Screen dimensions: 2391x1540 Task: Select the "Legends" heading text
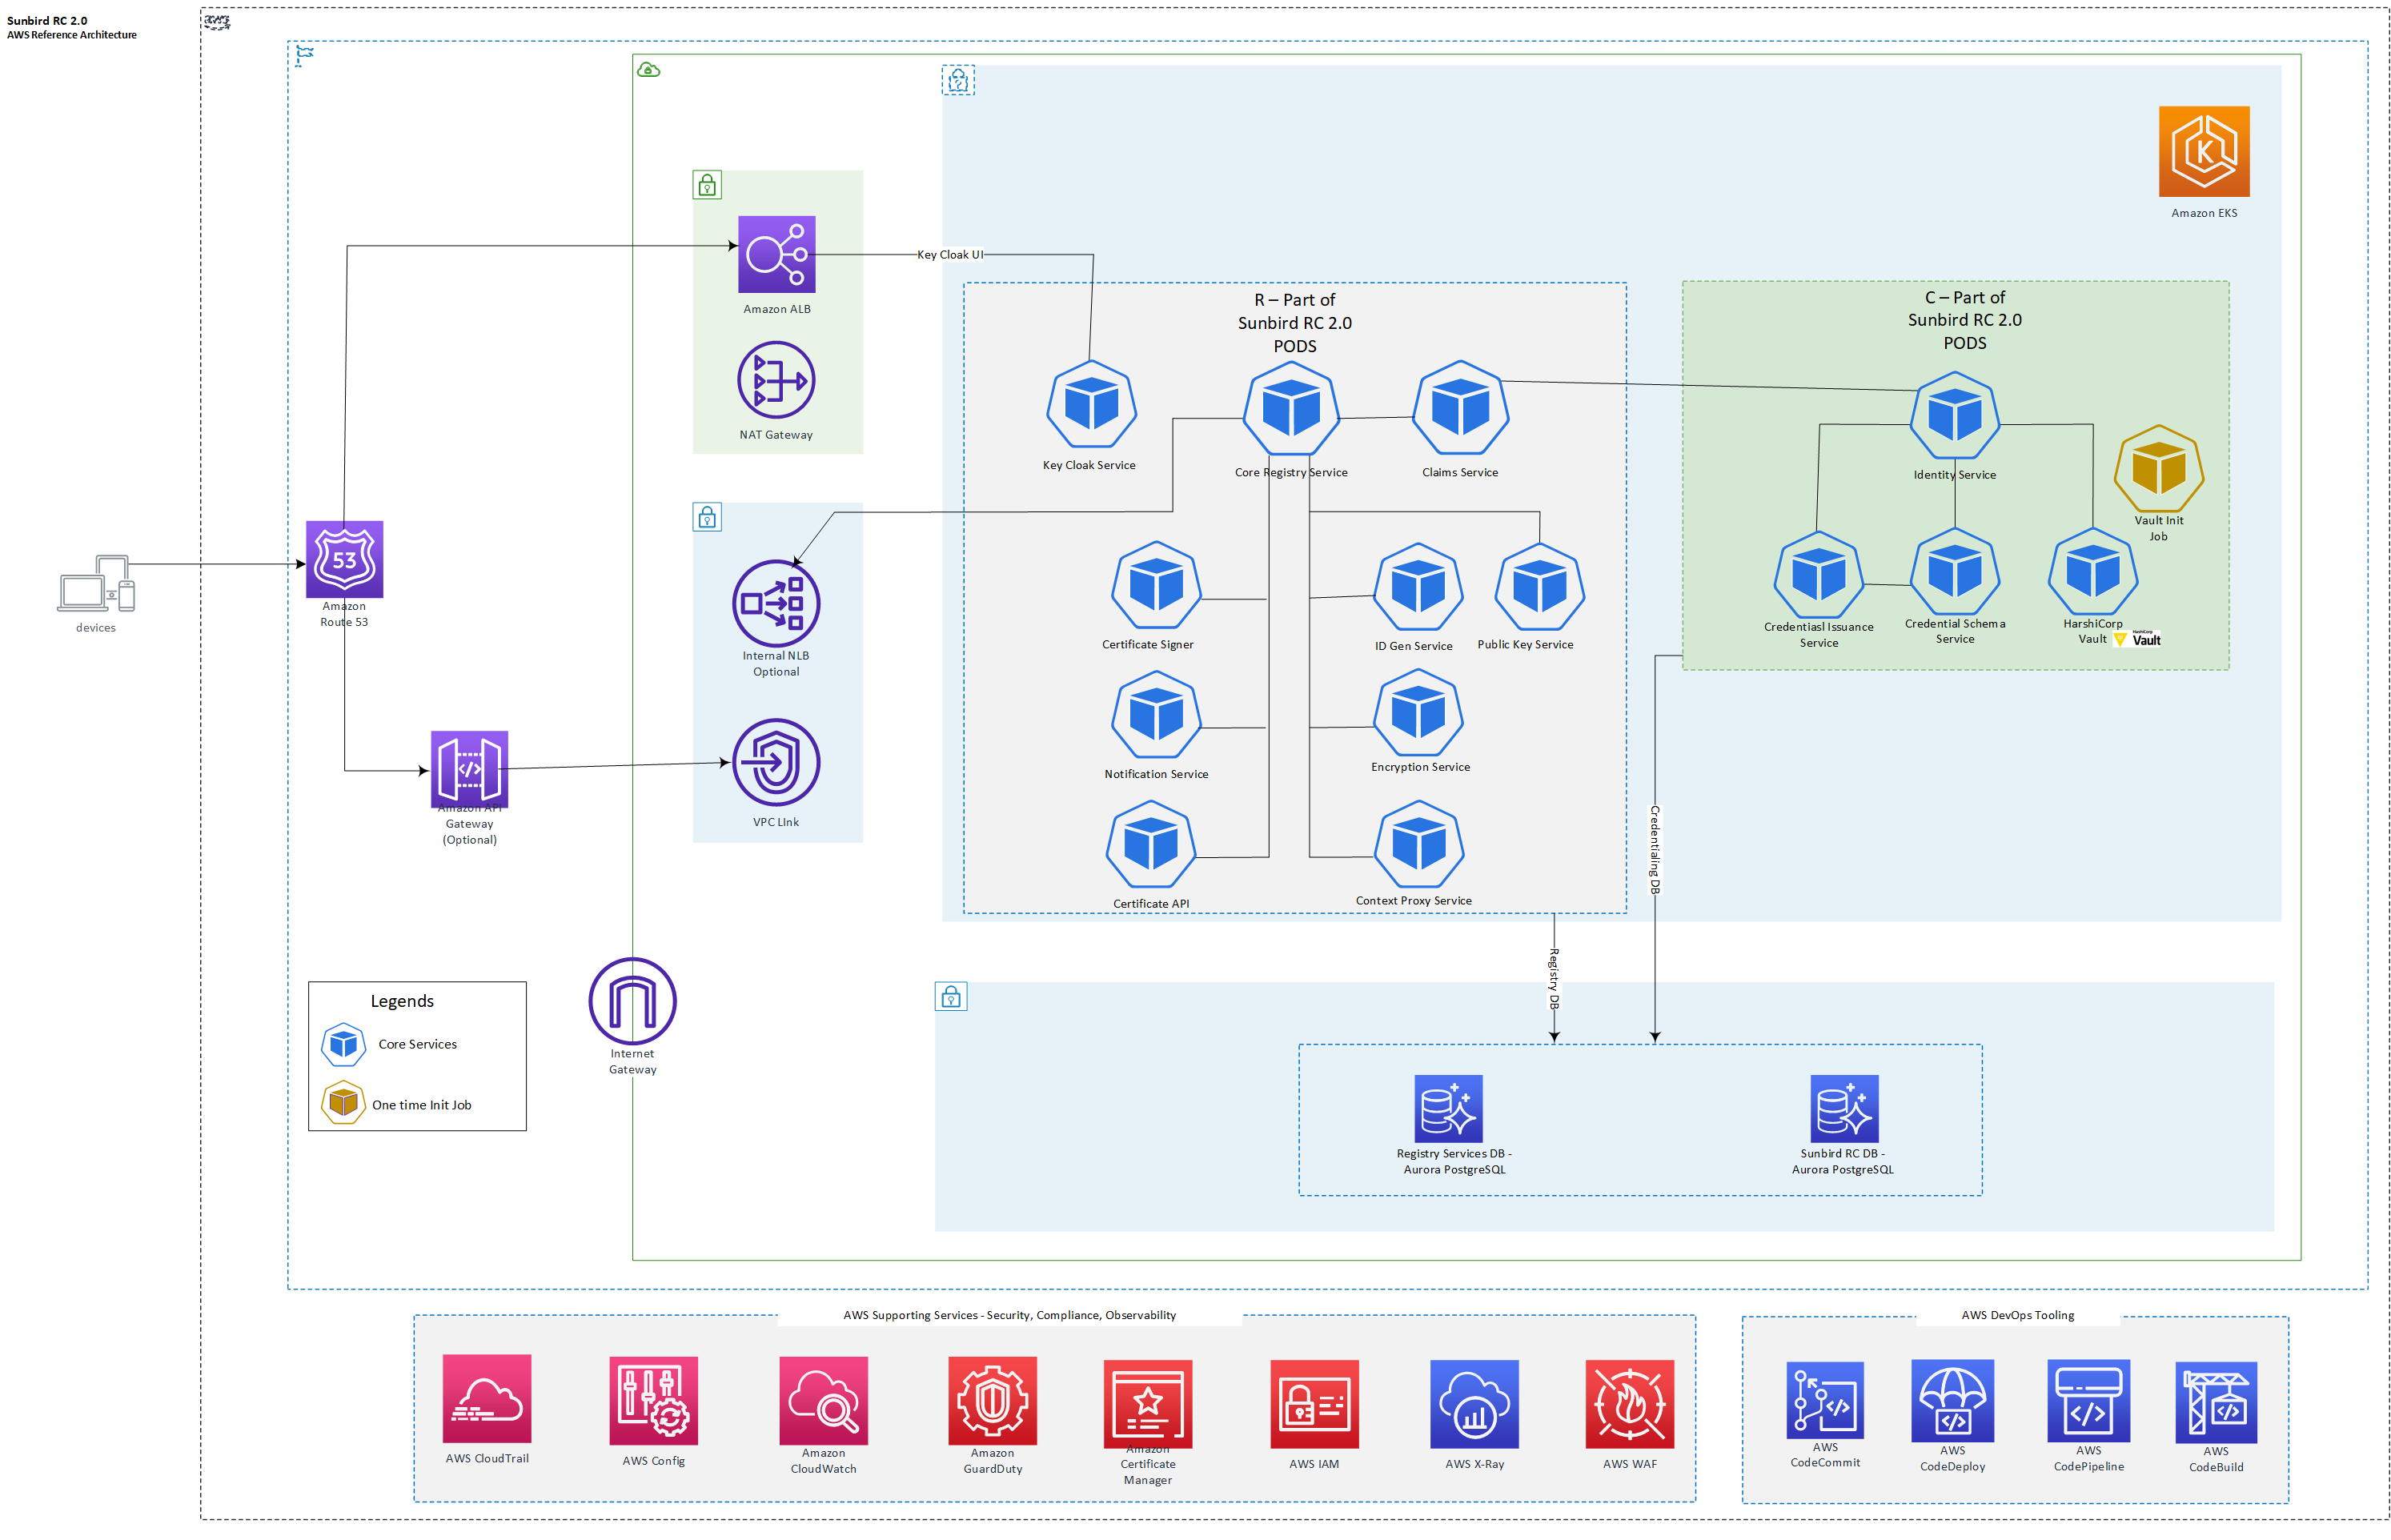point(402,1000)
